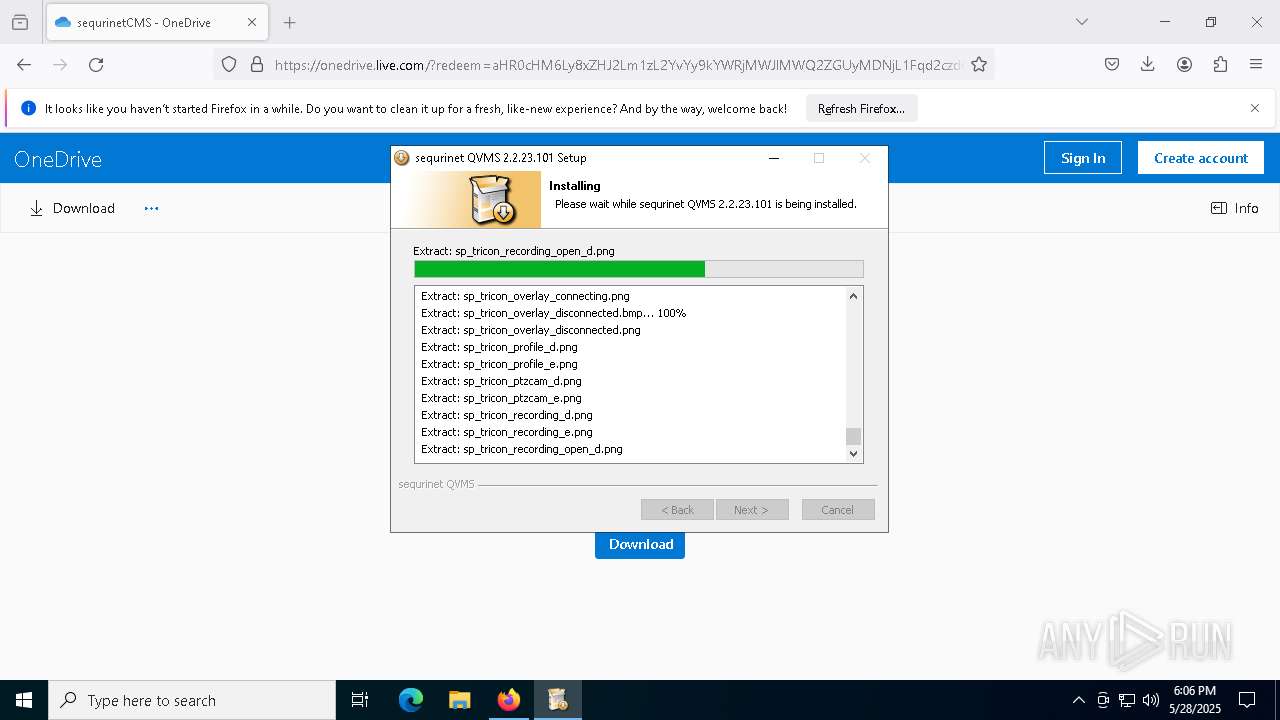Image resolution: width=1280 pixels, height=720 pixels.
Task: Click the blue Download button
Action: click(640, 544)
